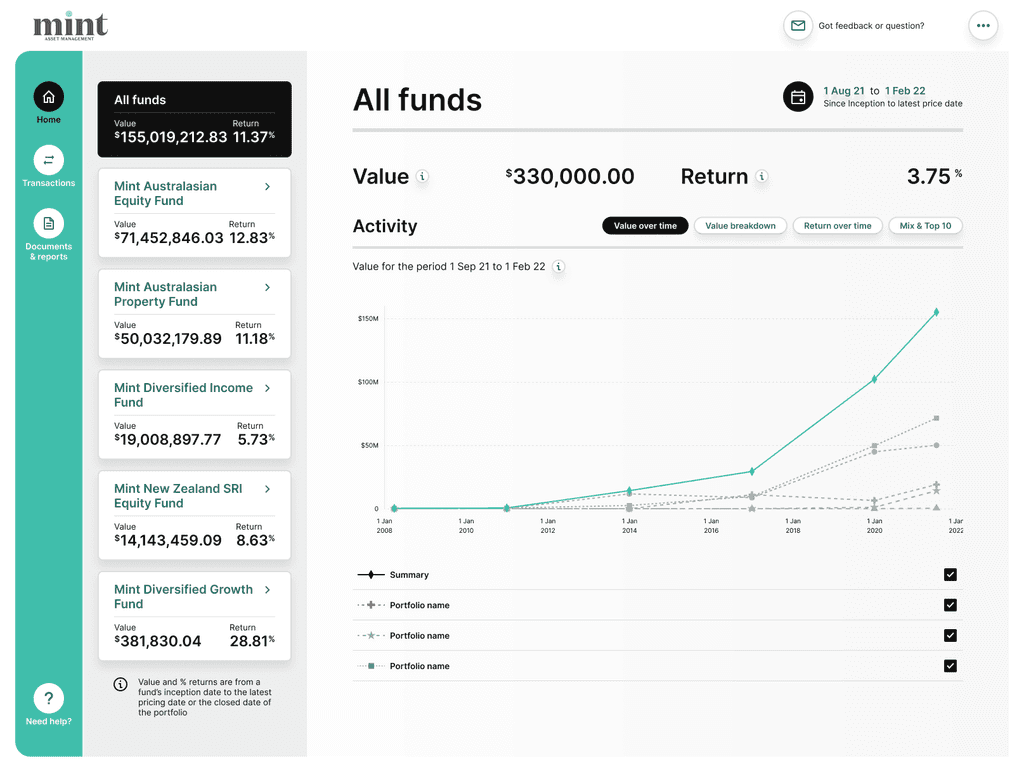Image resolution: width=1024 pixels, height=772 pixels.
Task: Open Mint Australasian Equity Fund title
Action: (165, 193)
